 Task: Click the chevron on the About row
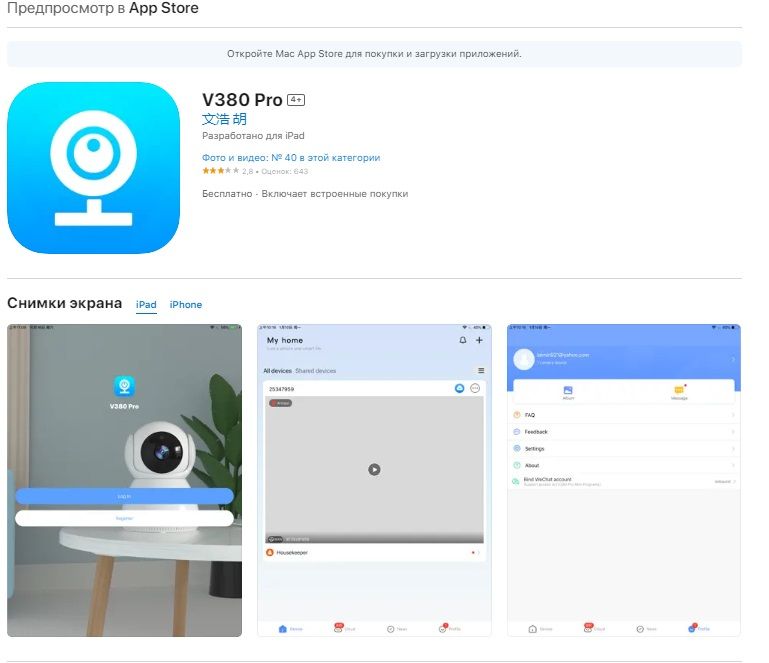733,465
